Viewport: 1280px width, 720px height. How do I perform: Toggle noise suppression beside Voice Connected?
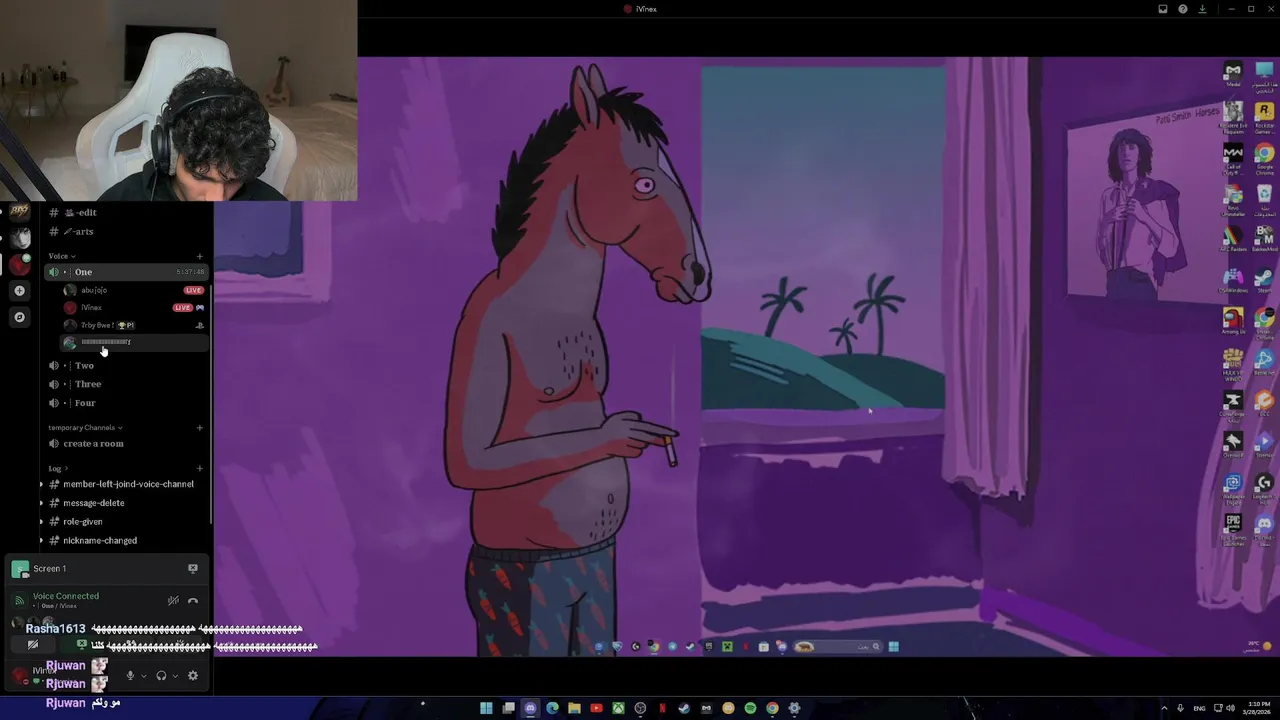[173, 600]
